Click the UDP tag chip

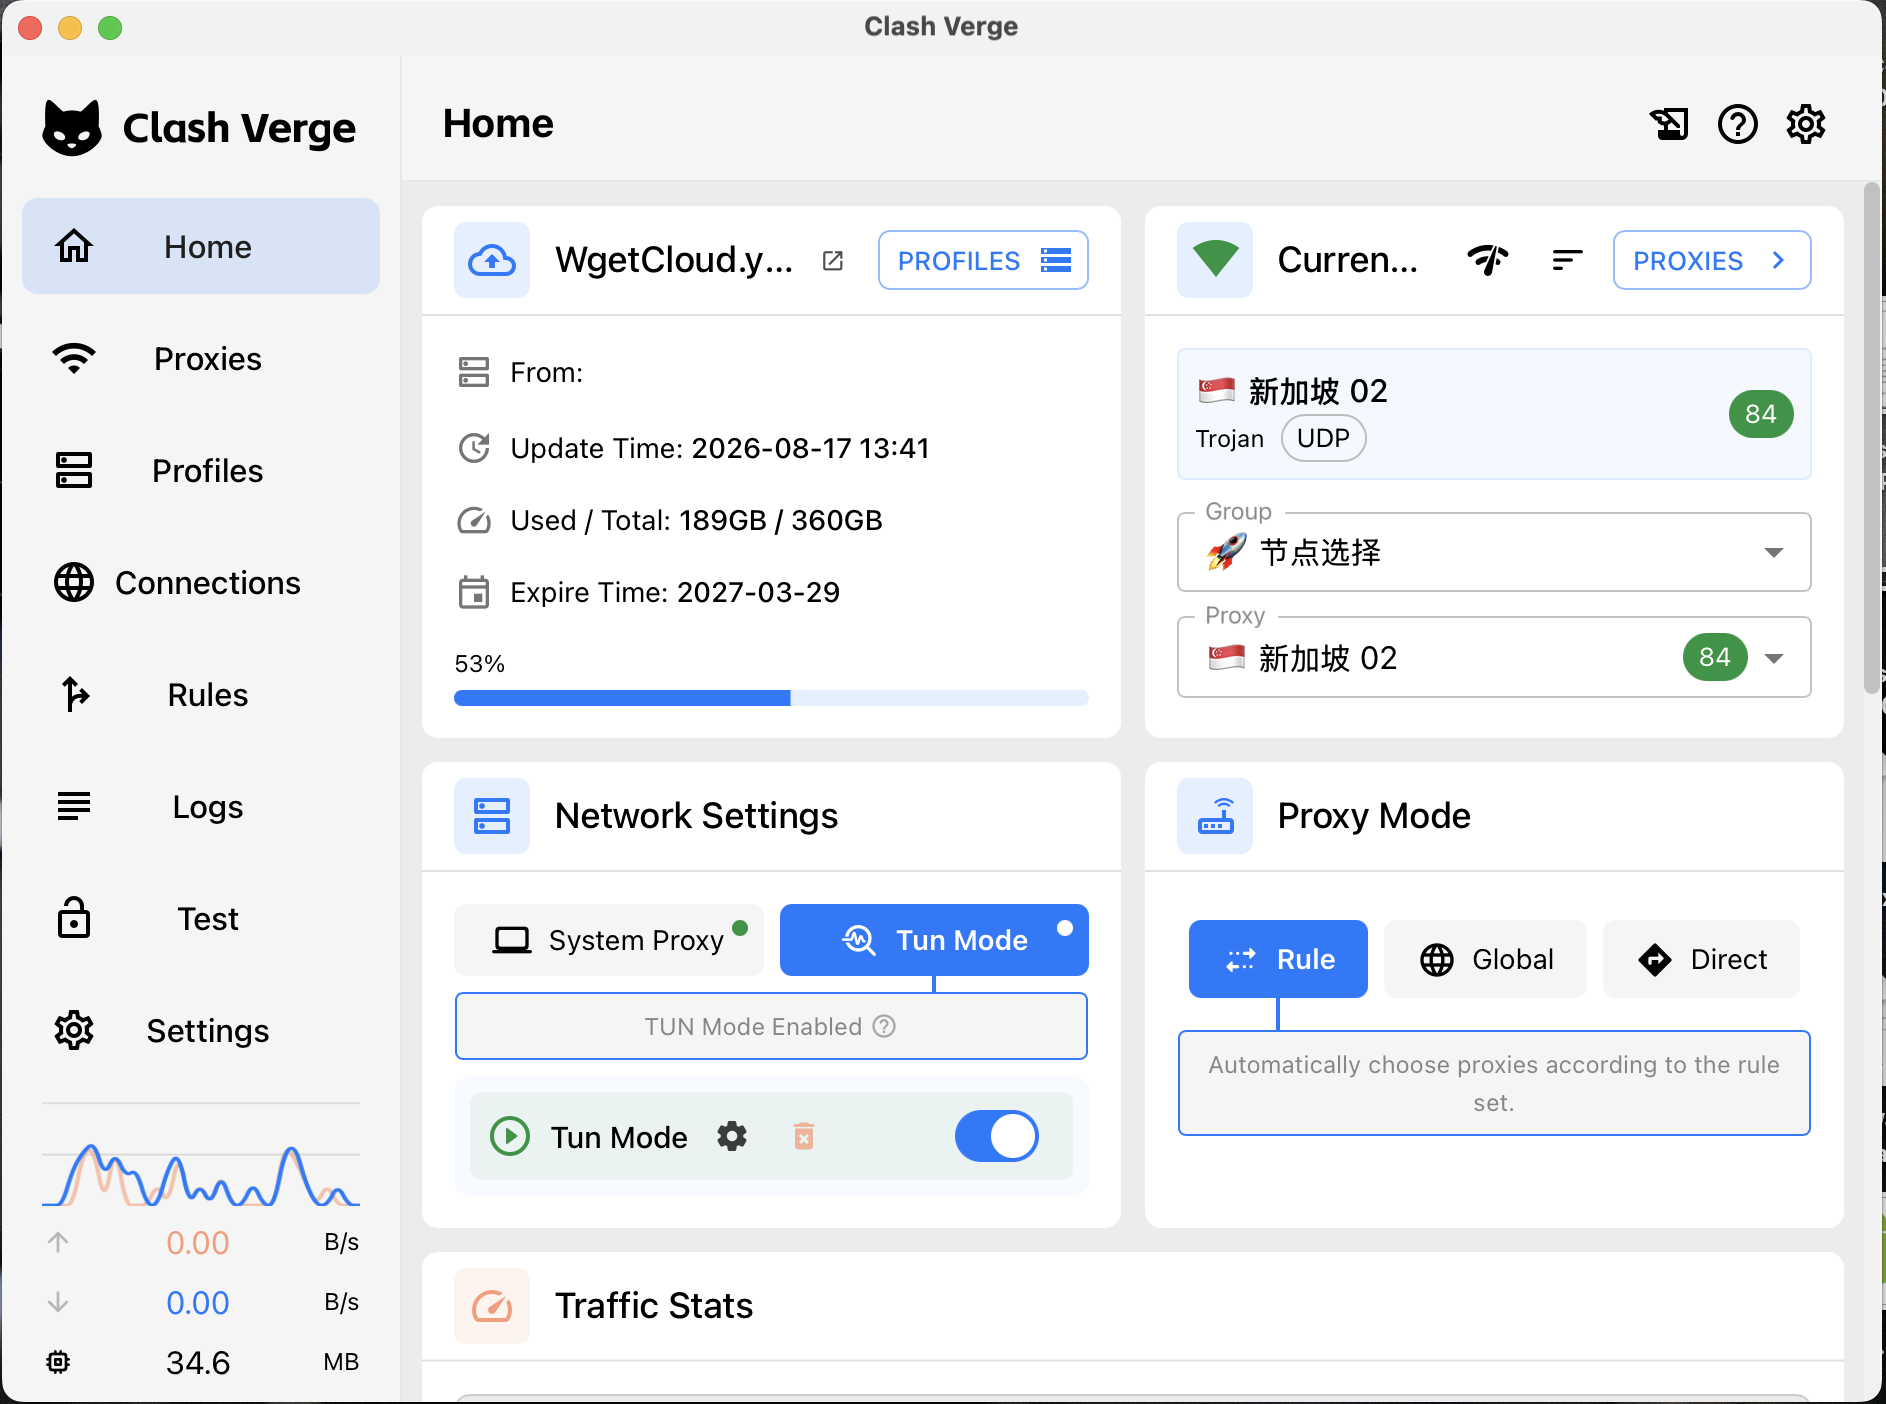click(1323, 438)
